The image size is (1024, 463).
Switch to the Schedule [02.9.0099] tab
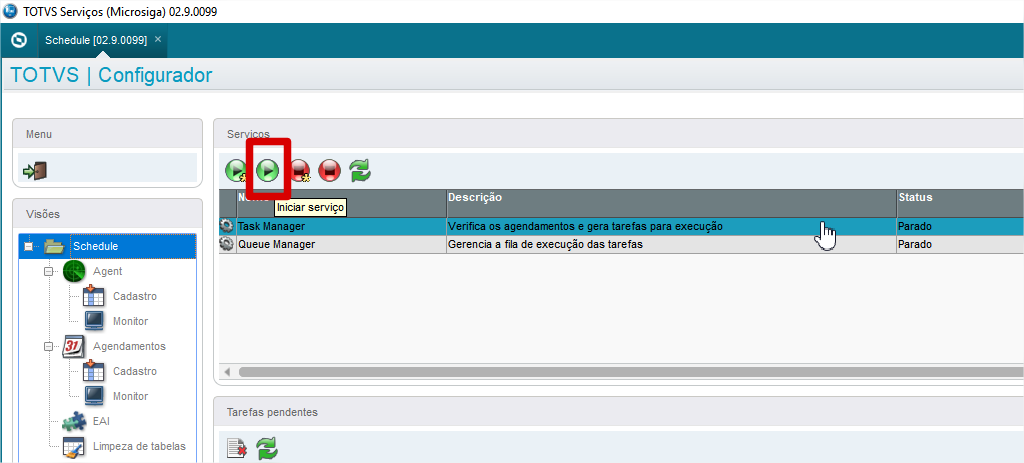[96, 40]
